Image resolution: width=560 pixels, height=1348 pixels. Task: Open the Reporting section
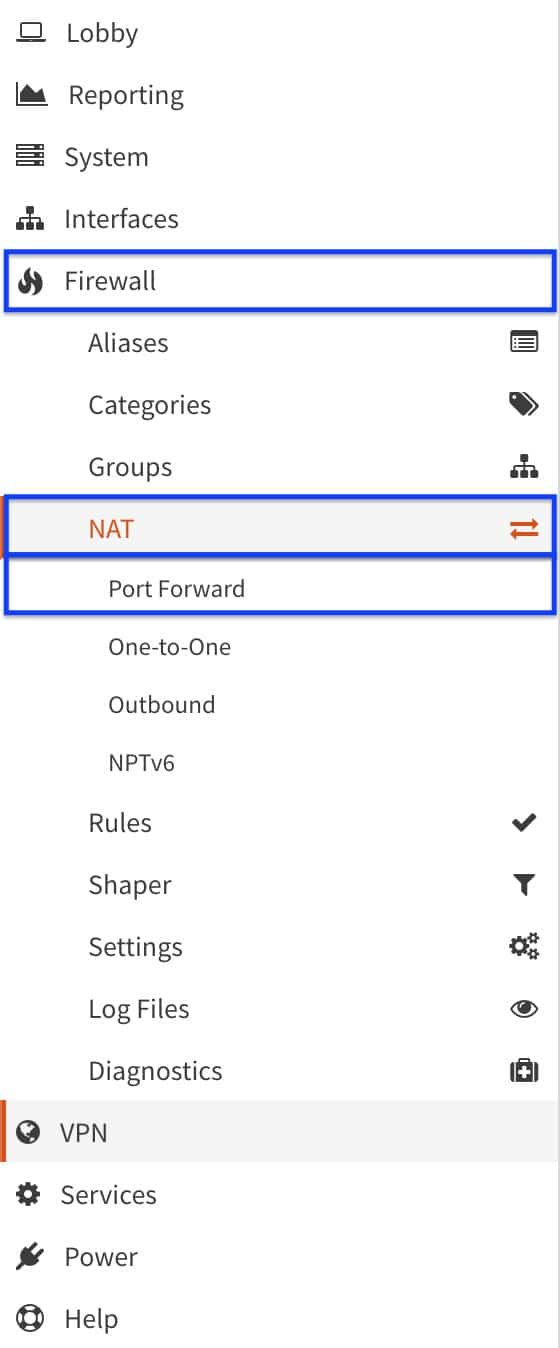coord(280,95)
